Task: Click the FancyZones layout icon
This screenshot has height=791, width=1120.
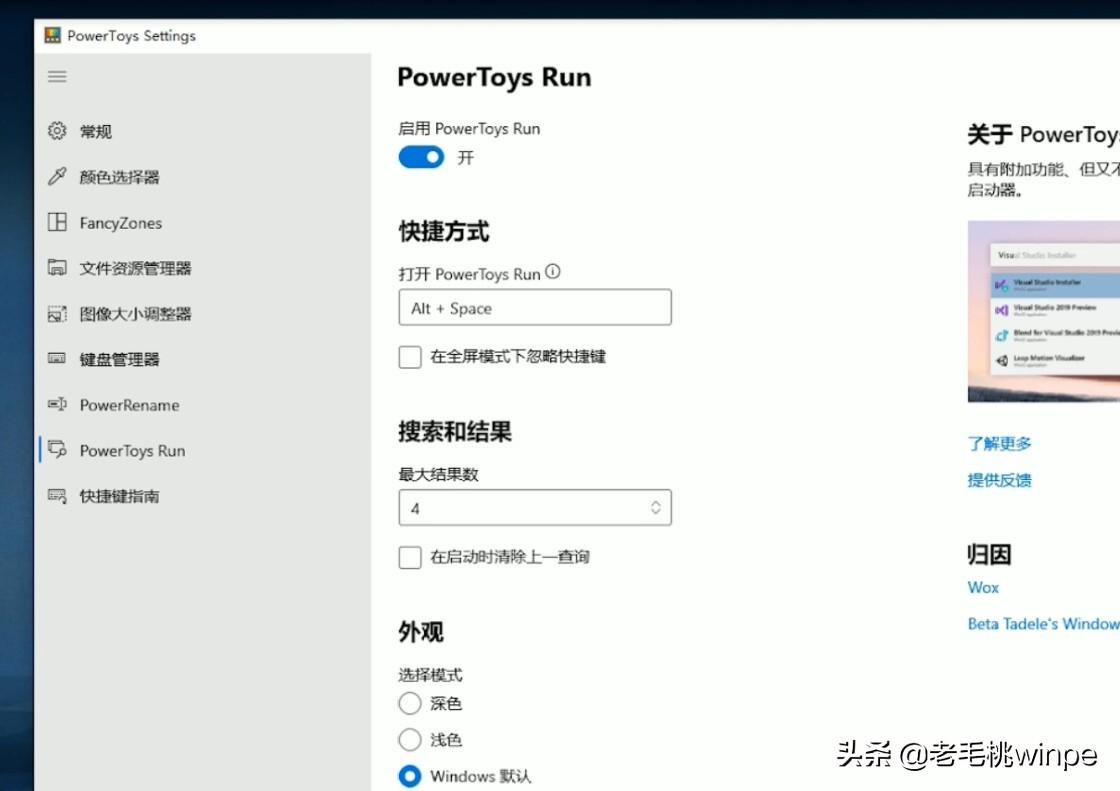Action: pyautogui.click(x=57, y=222)
